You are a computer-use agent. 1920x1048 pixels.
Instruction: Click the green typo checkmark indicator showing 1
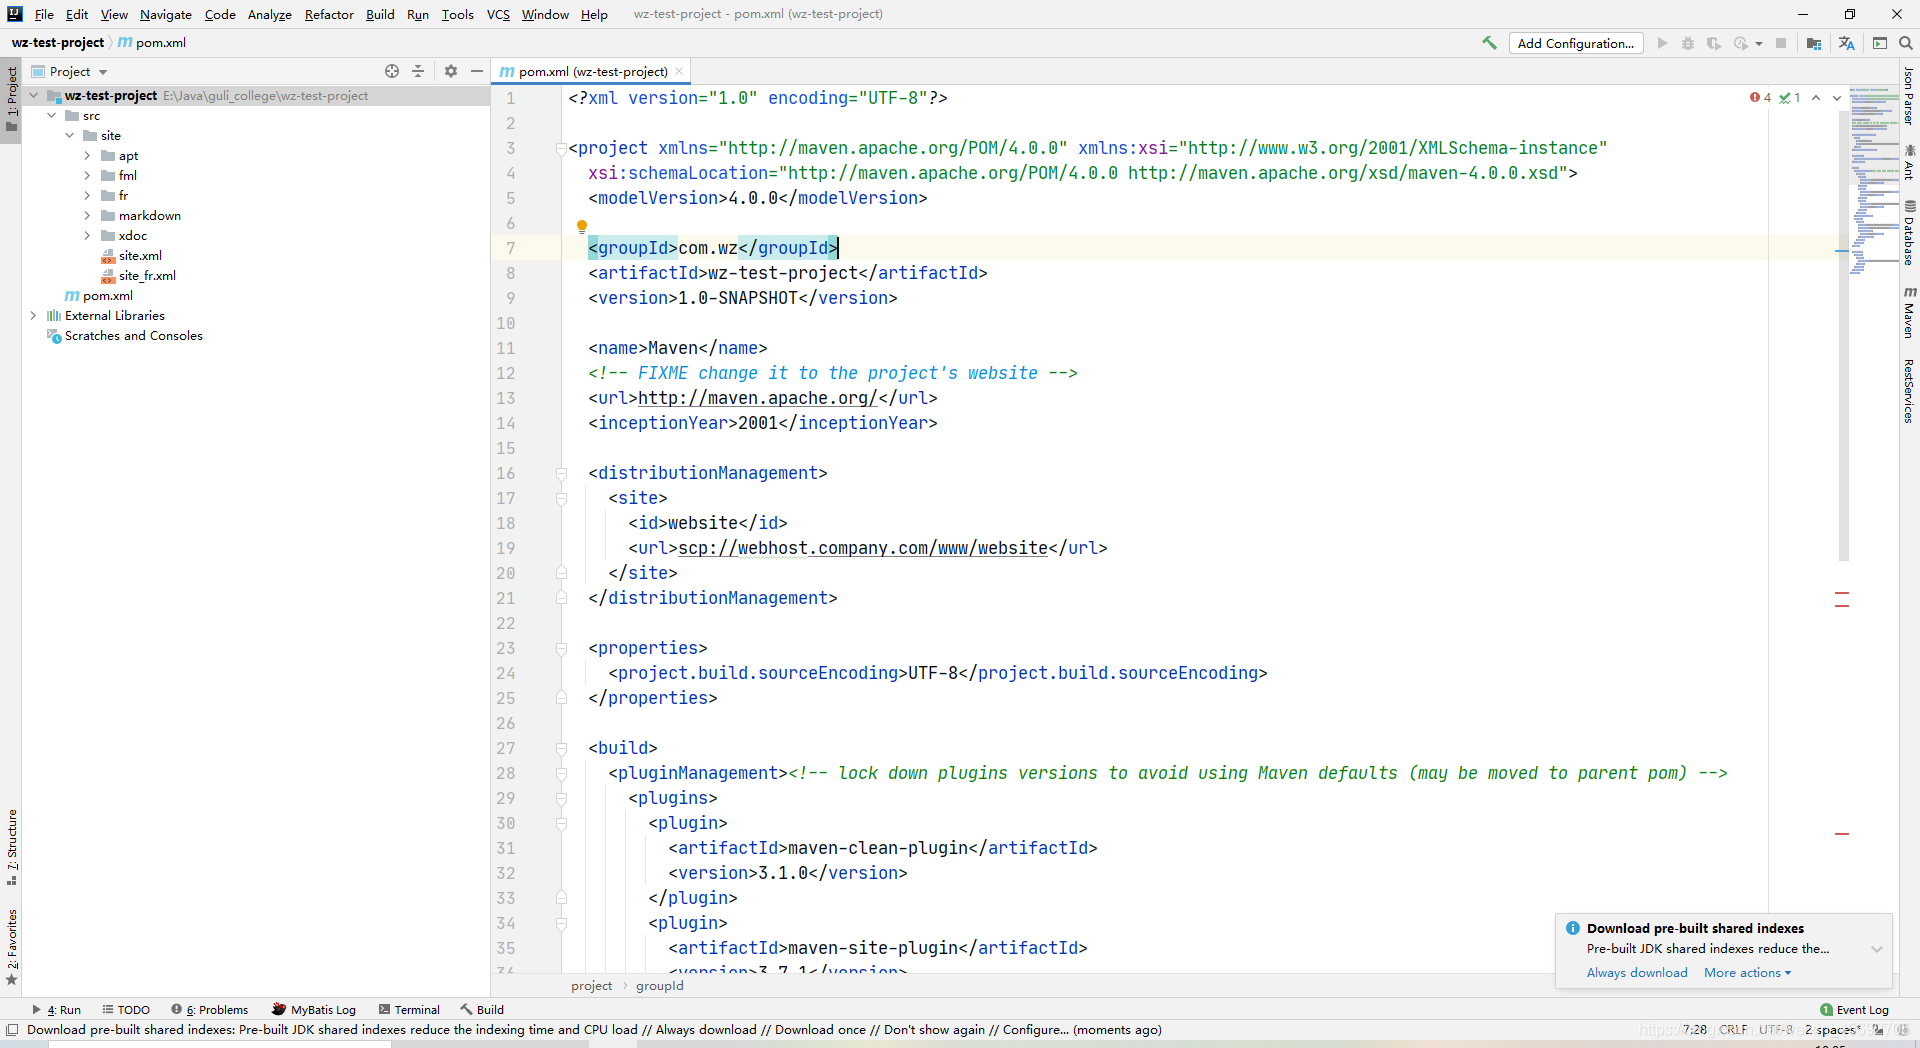(1790, 97)
